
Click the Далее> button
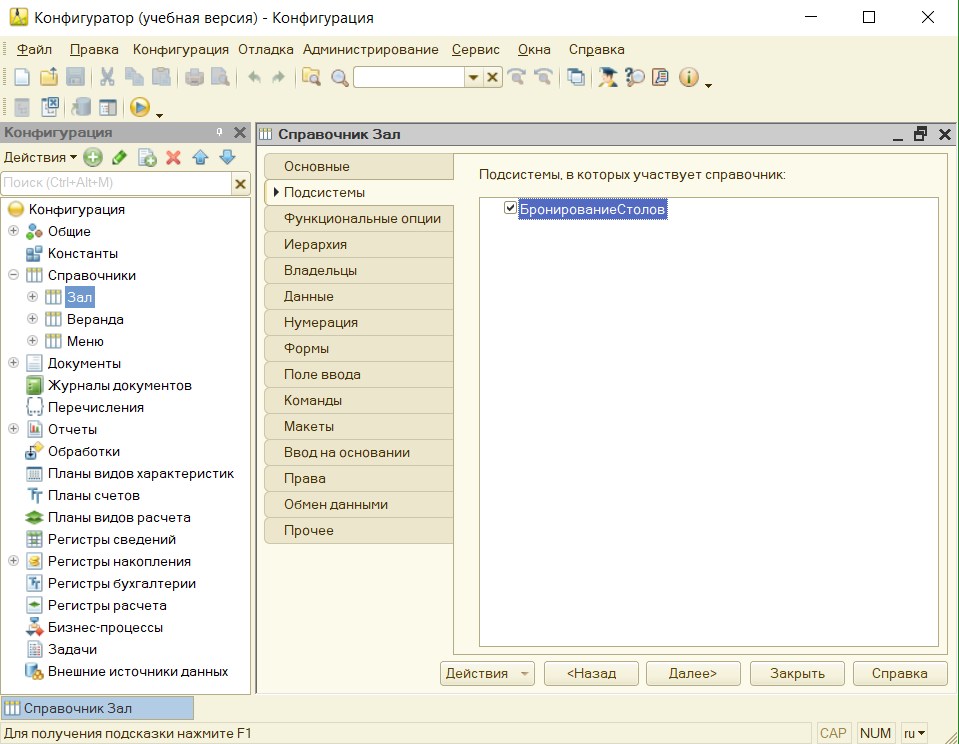692,673
